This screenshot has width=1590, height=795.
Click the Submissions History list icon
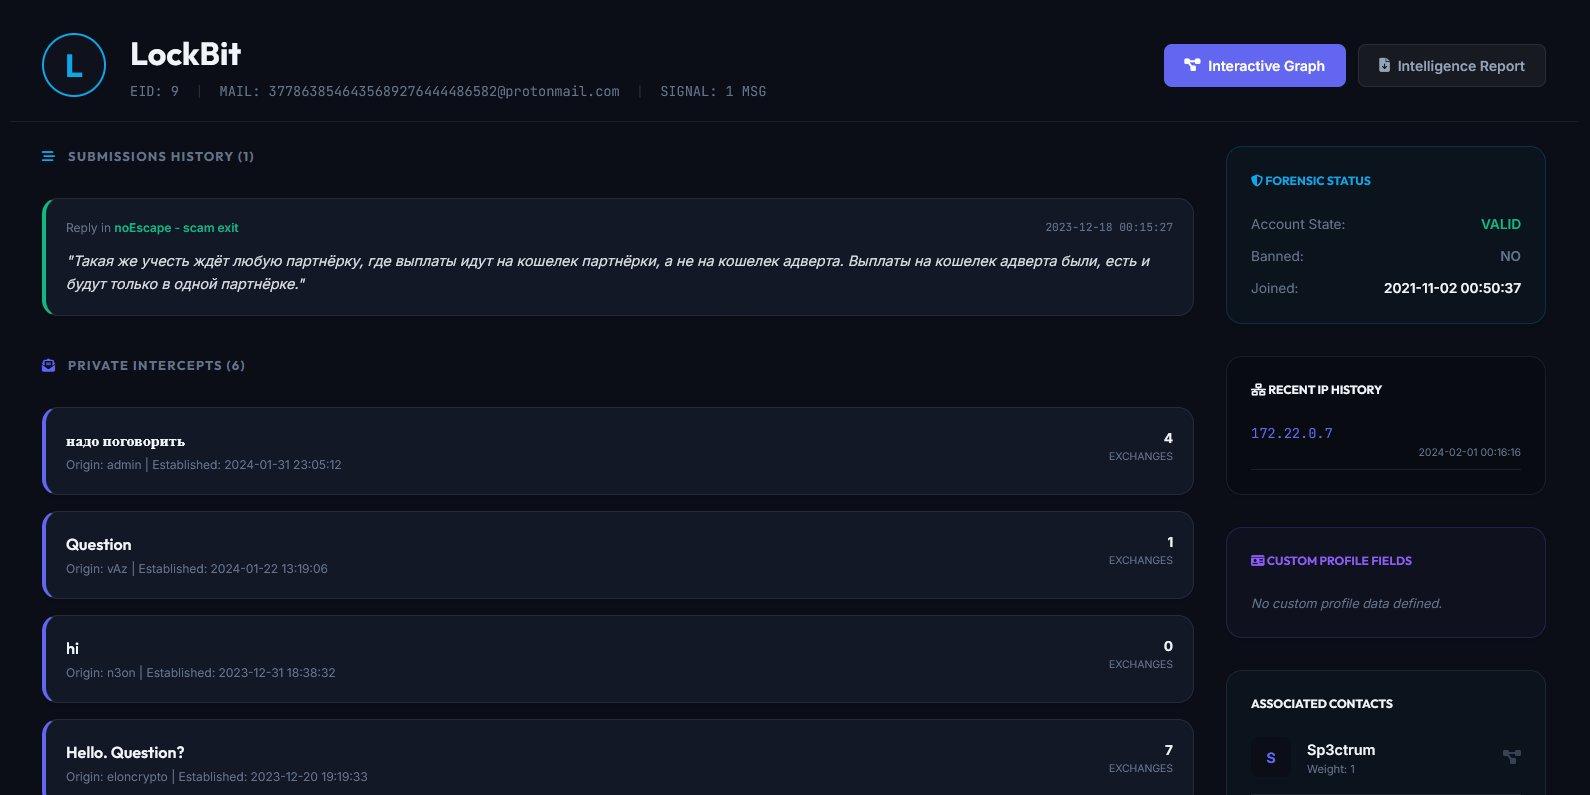48,156
